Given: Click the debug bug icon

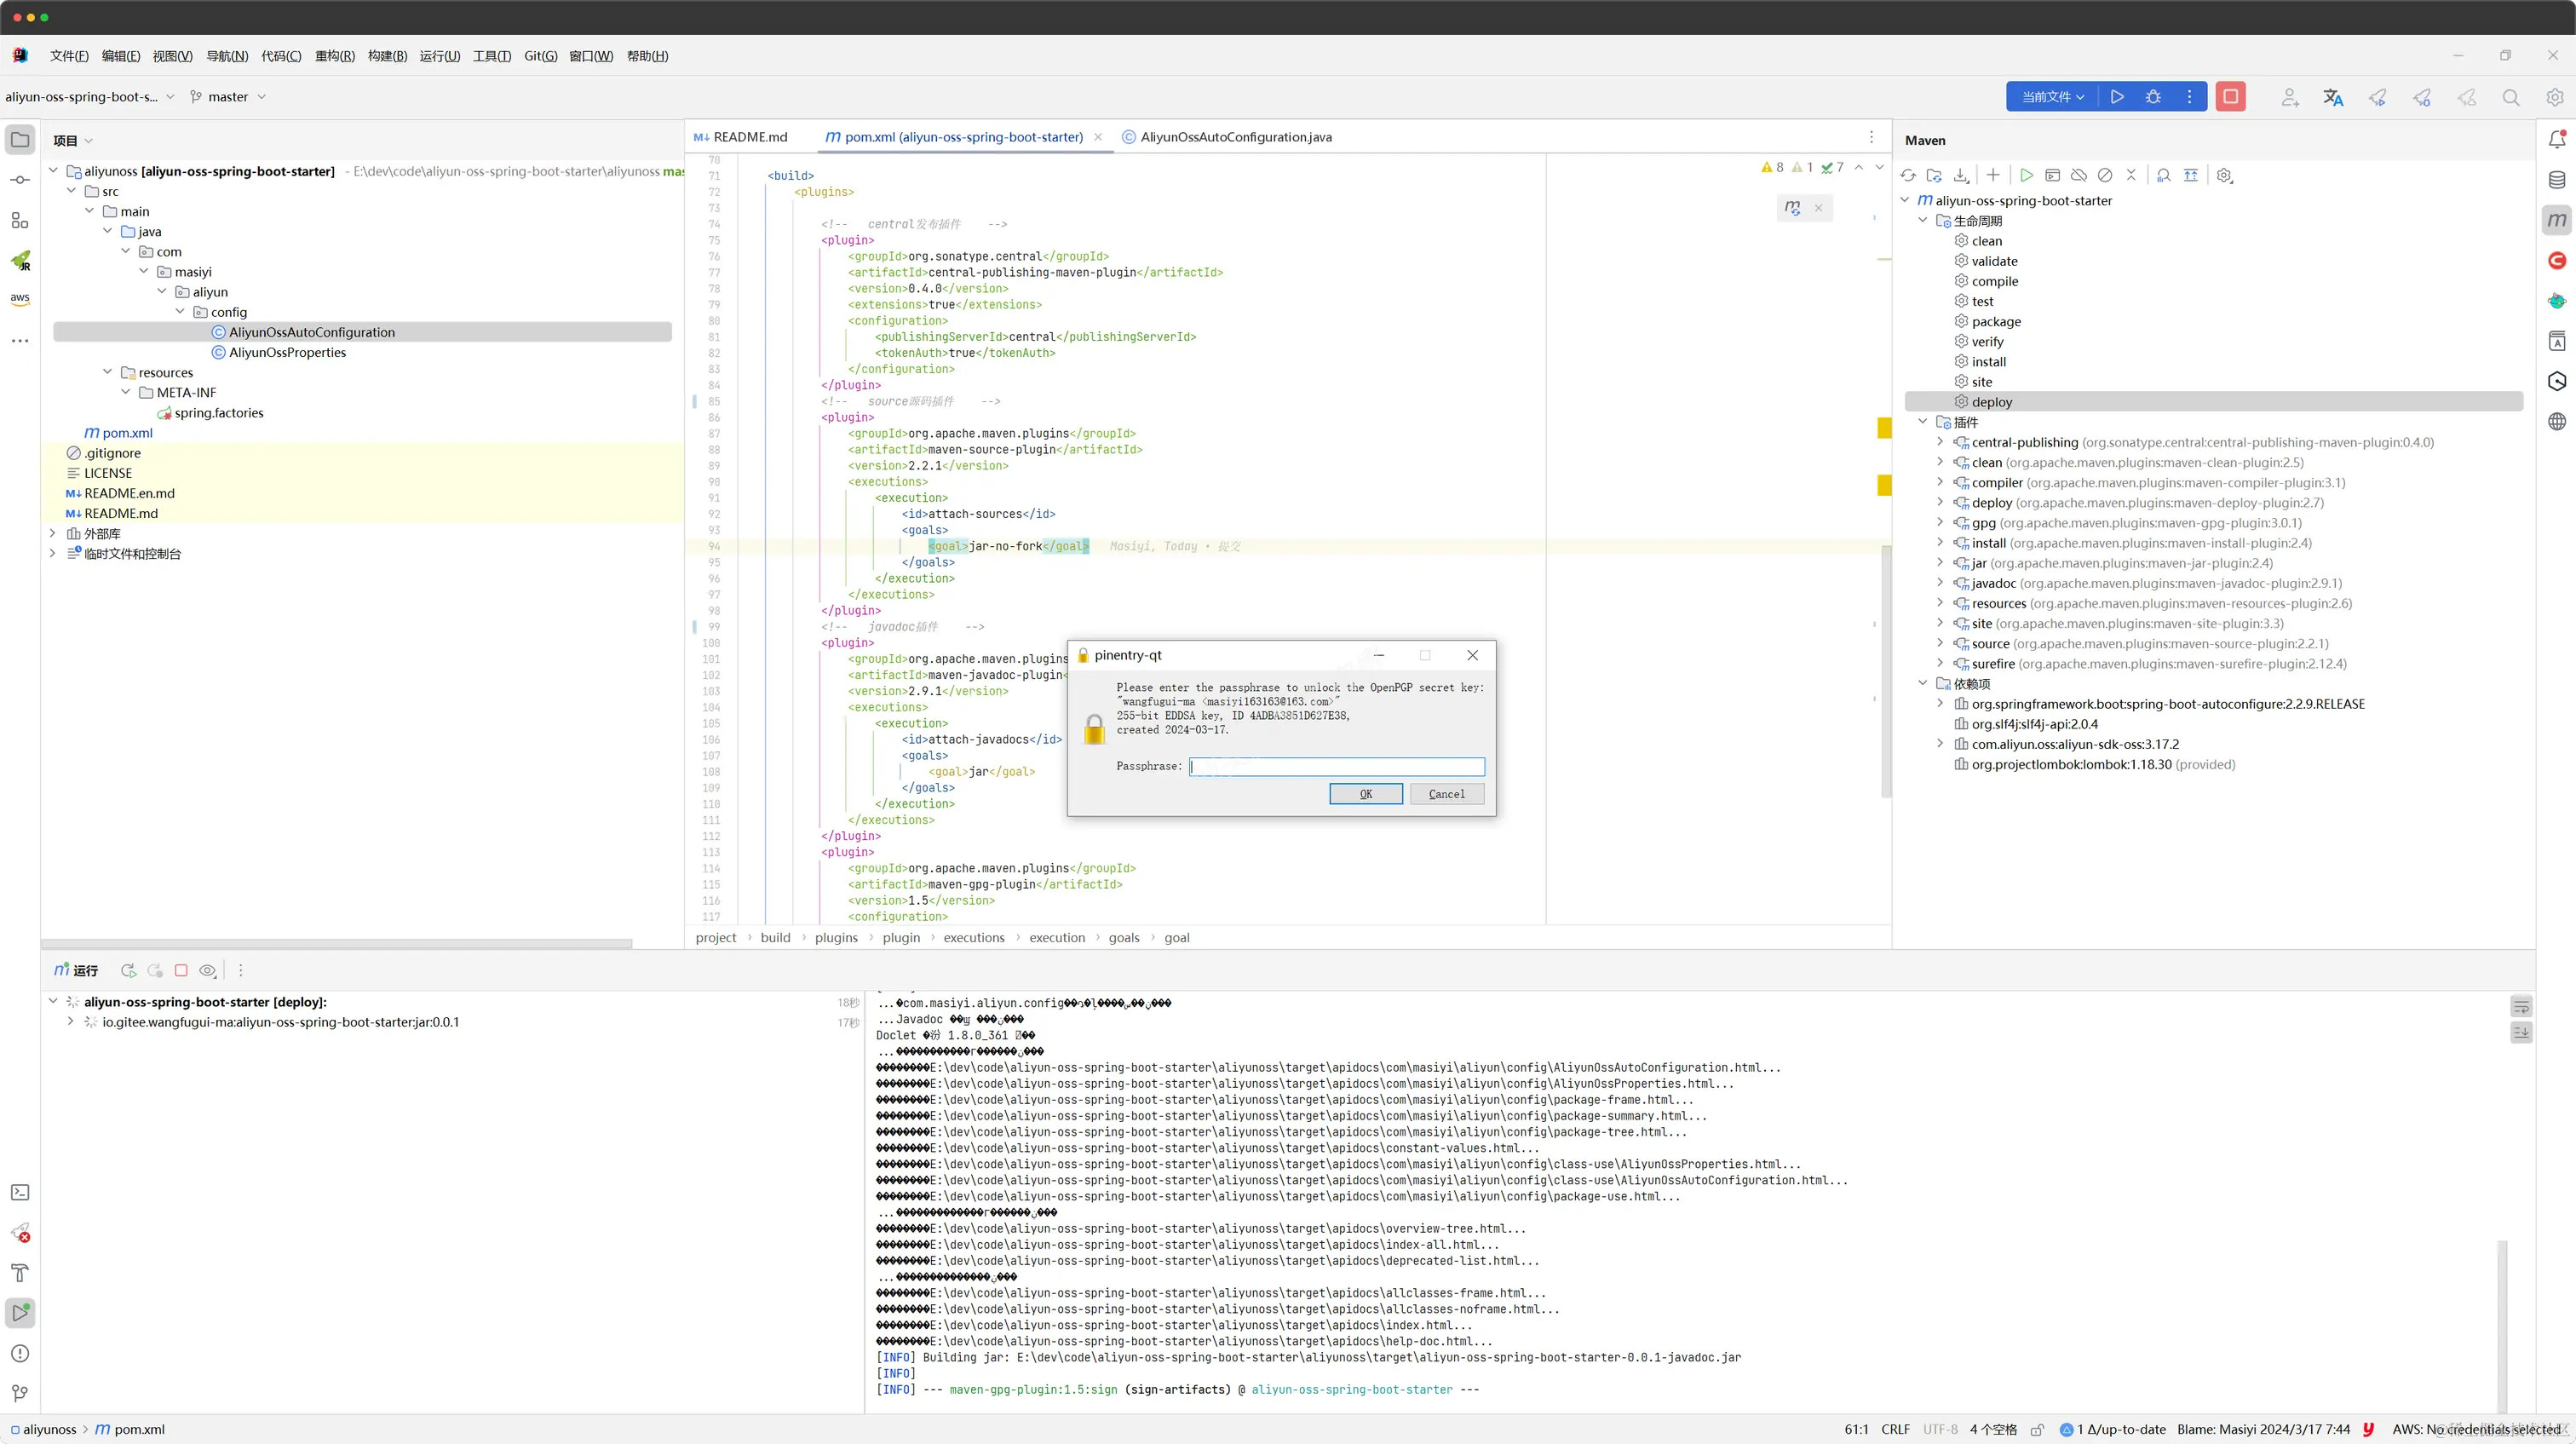Looking at the screenshot, I should (2153, 97).
